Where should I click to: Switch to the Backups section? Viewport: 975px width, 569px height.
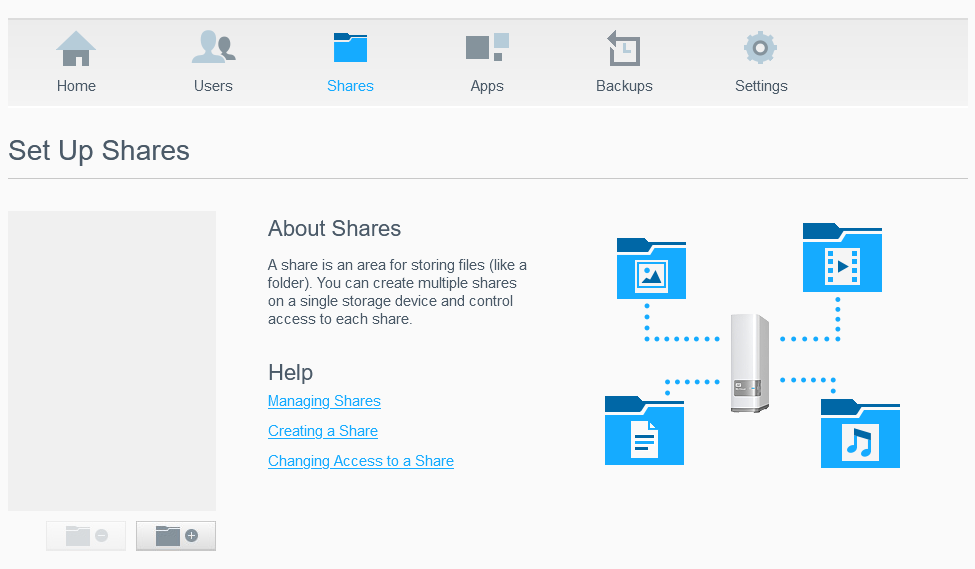point(624,62)
